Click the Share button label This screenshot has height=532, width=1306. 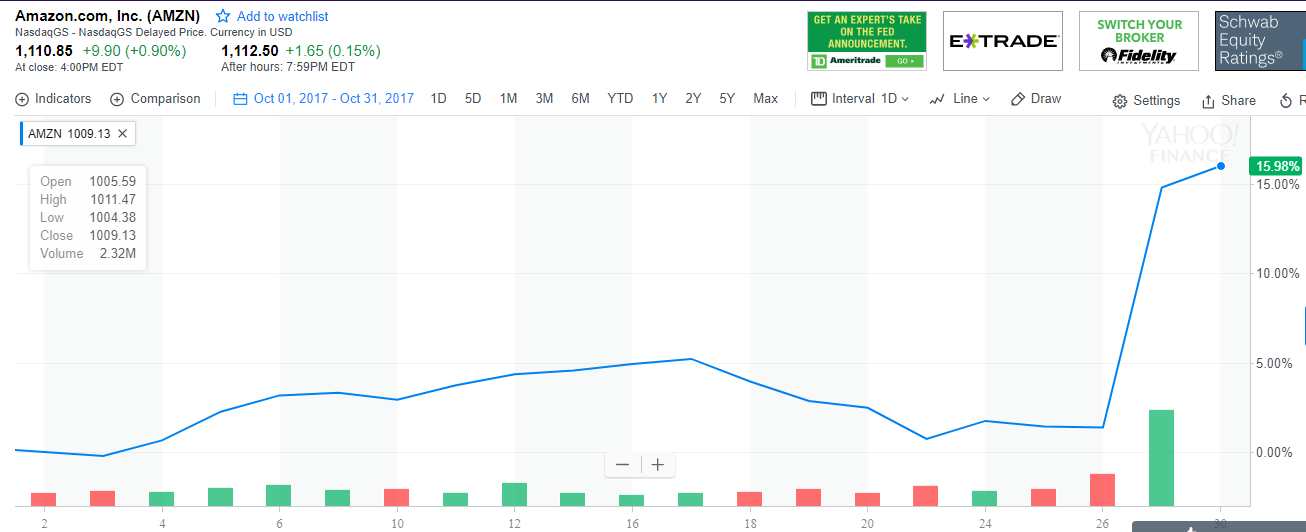tap(1238, 101)
